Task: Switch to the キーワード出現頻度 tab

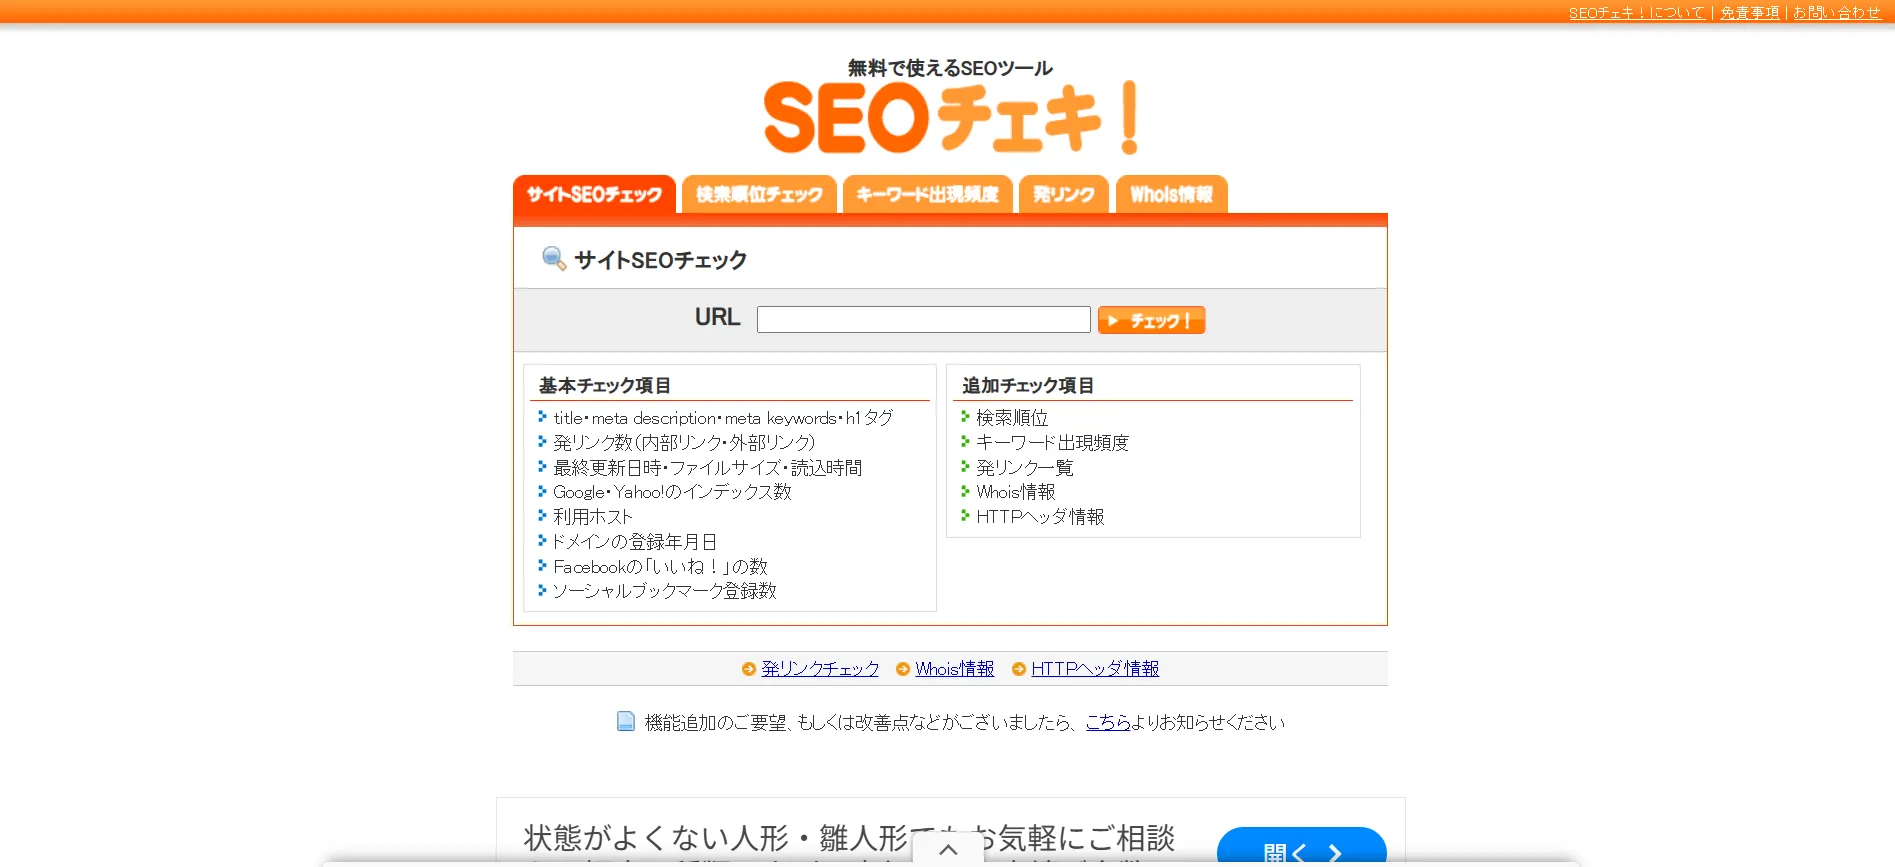Action: [x=927, y=194]
